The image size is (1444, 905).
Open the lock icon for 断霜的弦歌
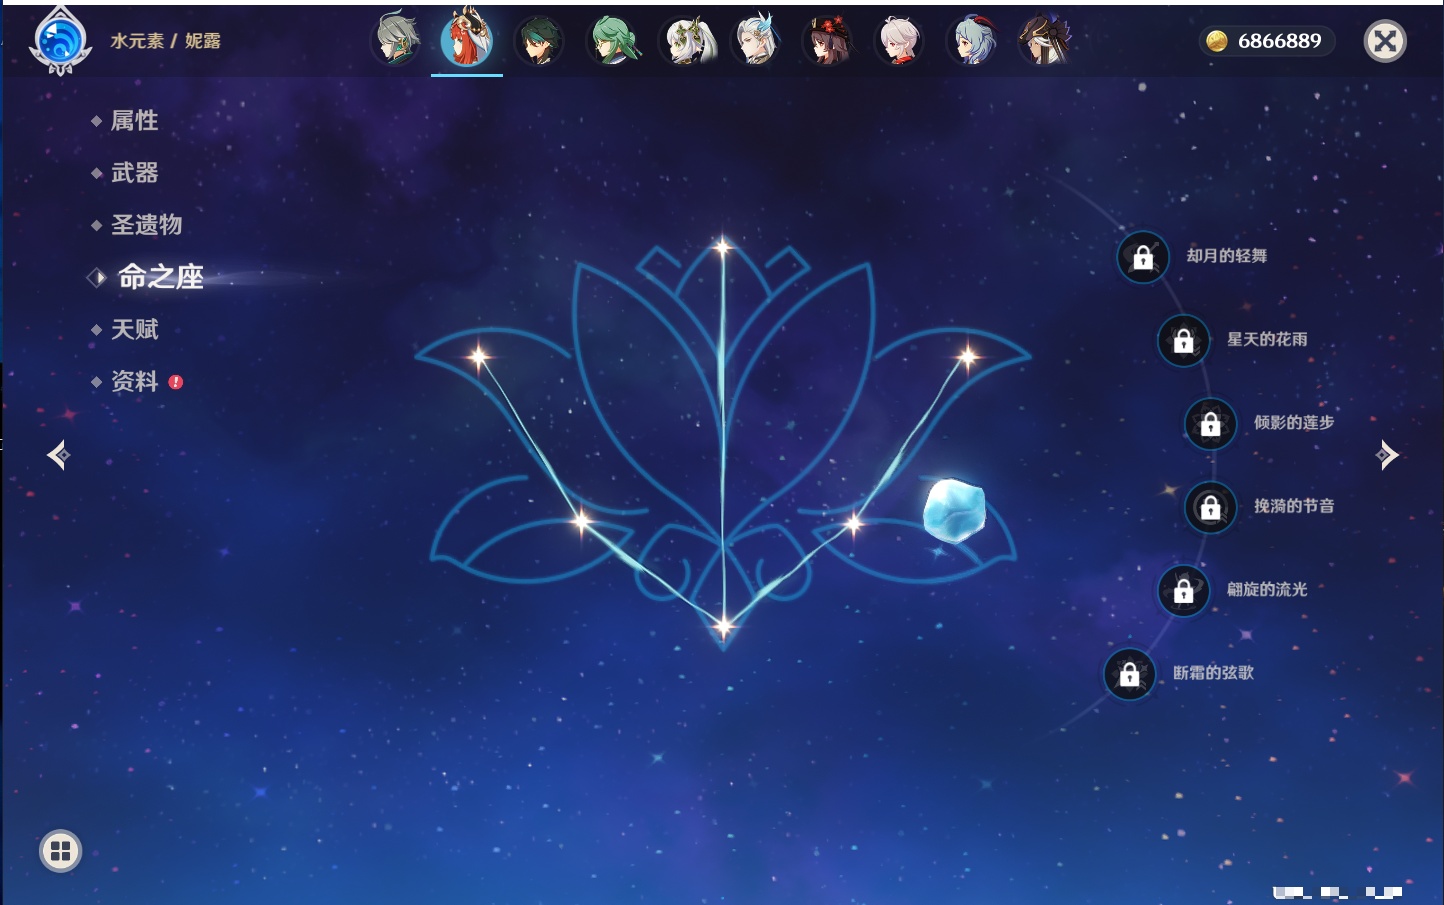(1130, 674)
